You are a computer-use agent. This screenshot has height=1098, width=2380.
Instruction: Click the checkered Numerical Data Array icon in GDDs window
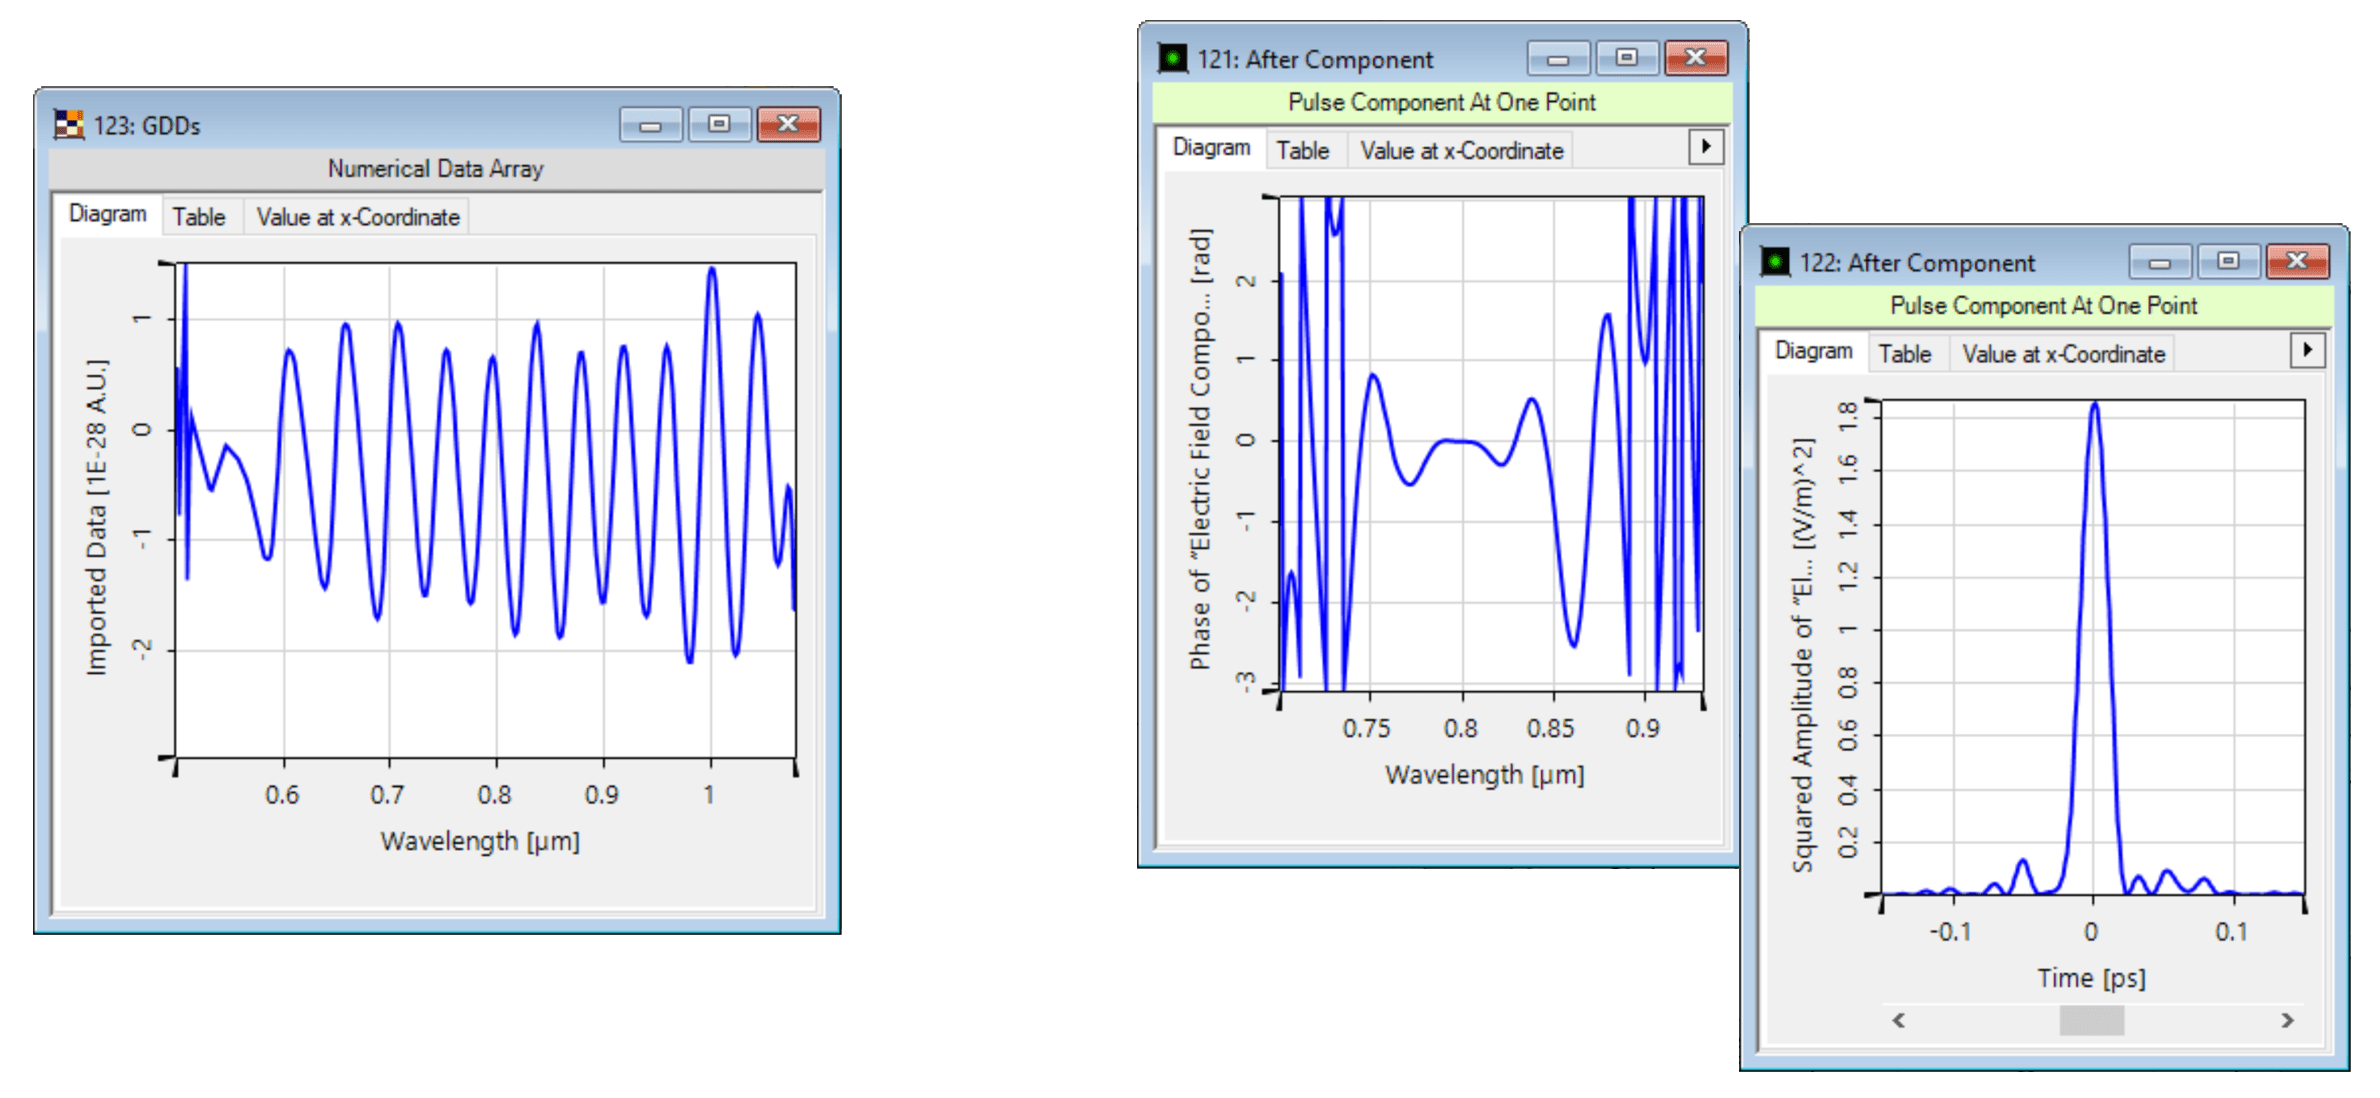68,125
